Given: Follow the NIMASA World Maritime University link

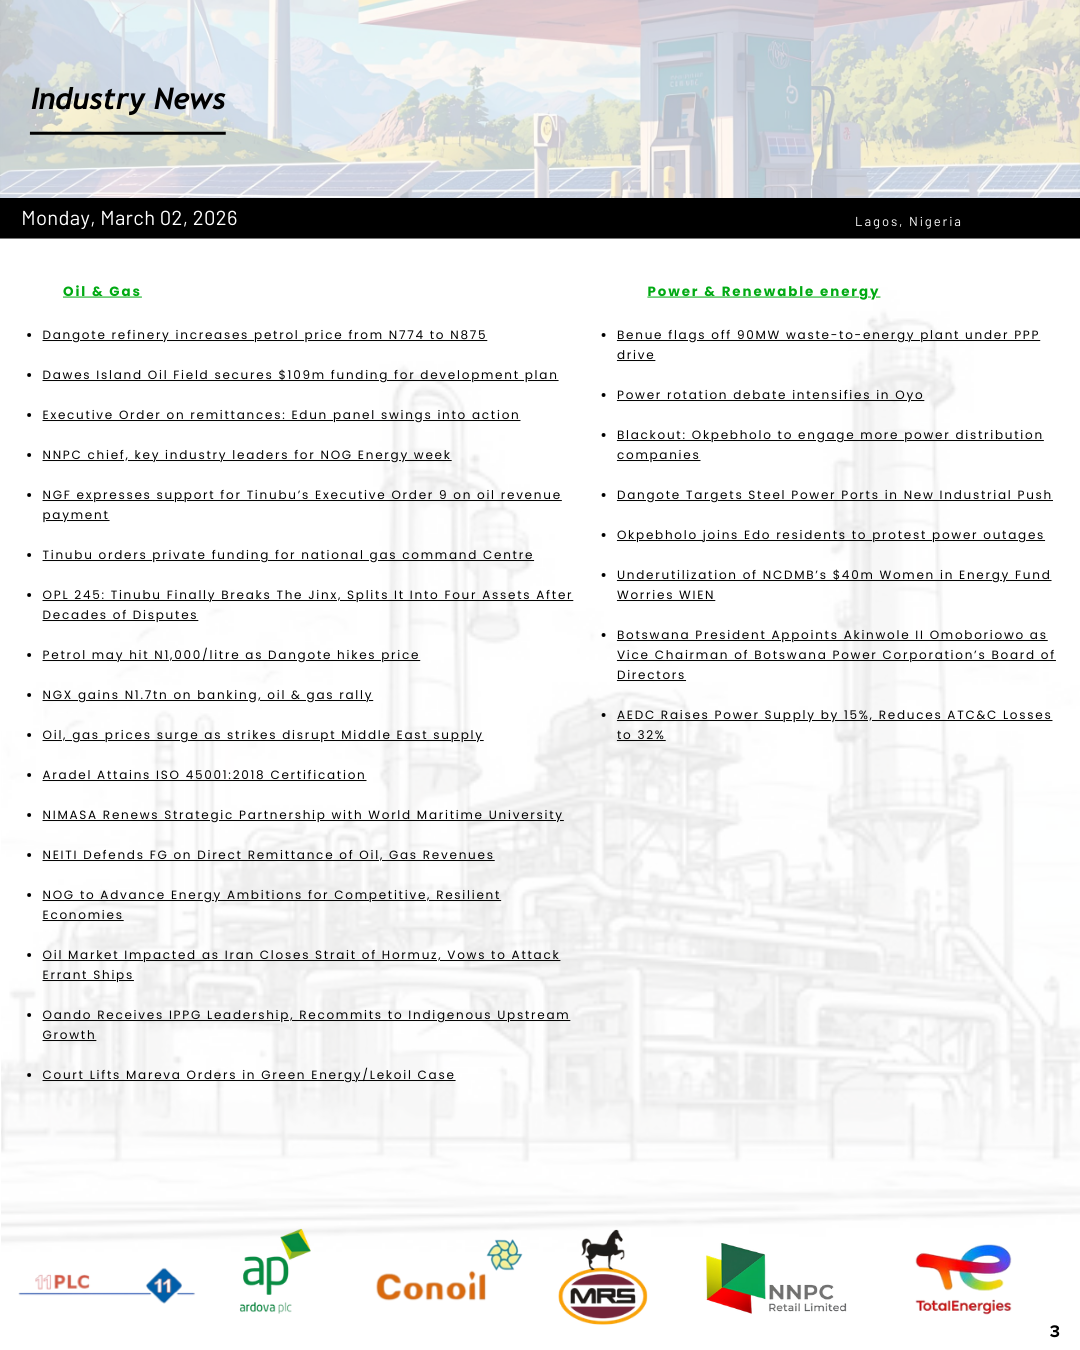Looking at the screenshot, I should pyautogui.click(x=302, y=815).
